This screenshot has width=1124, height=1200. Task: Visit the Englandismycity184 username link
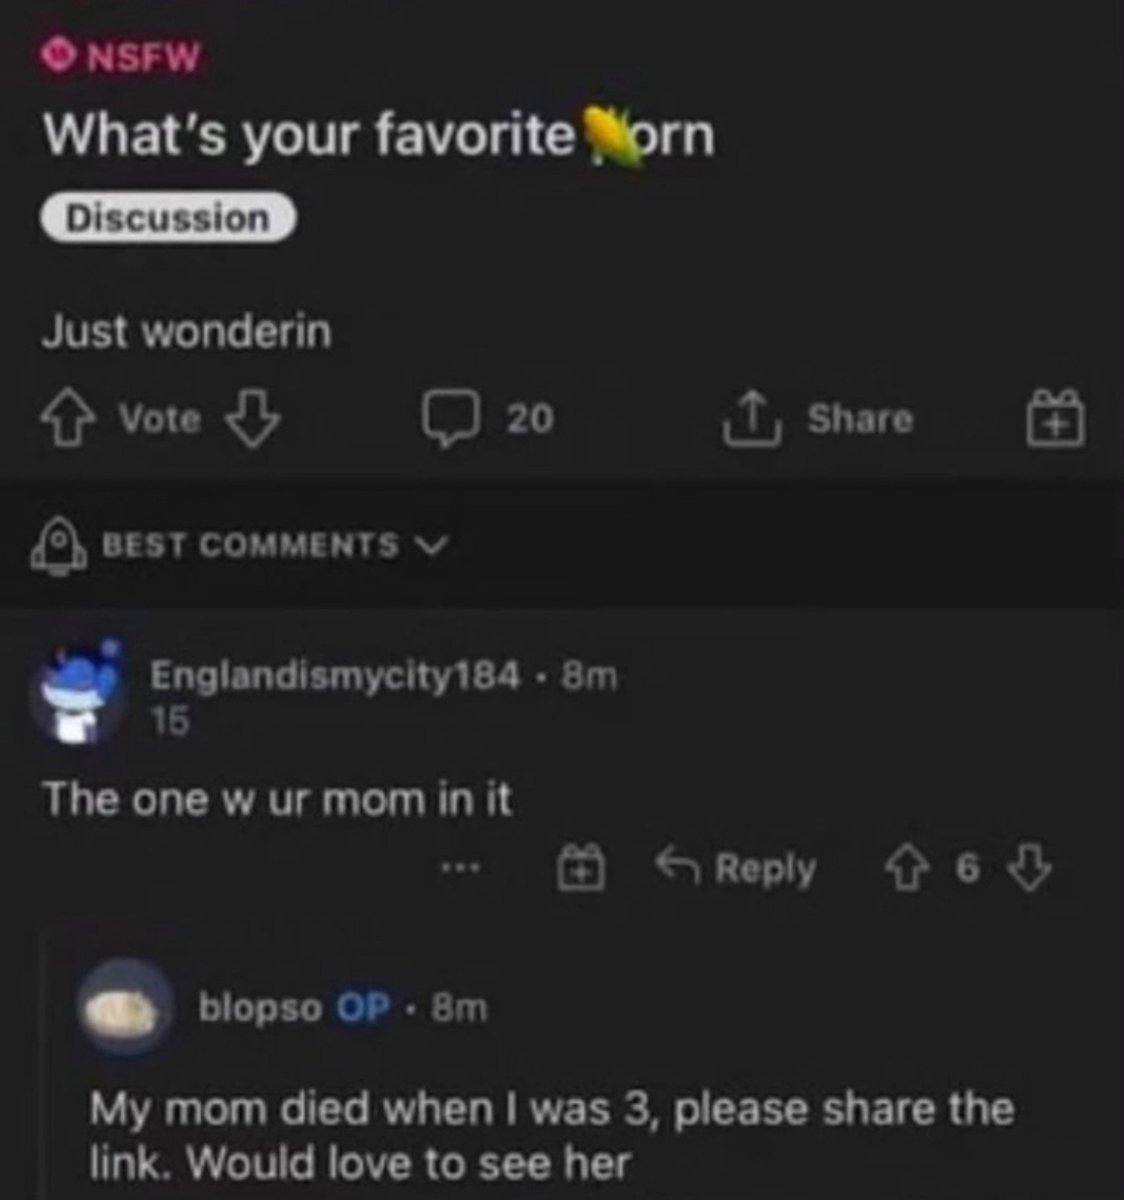tap(336, 676)
